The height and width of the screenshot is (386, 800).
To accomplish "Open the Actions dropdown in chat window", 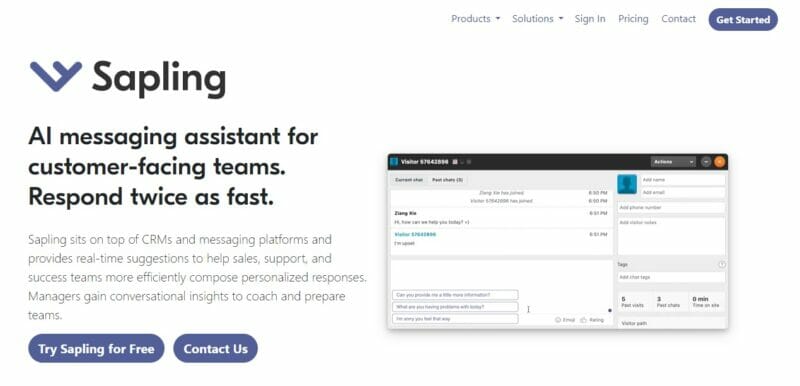I will coord(673,162).
